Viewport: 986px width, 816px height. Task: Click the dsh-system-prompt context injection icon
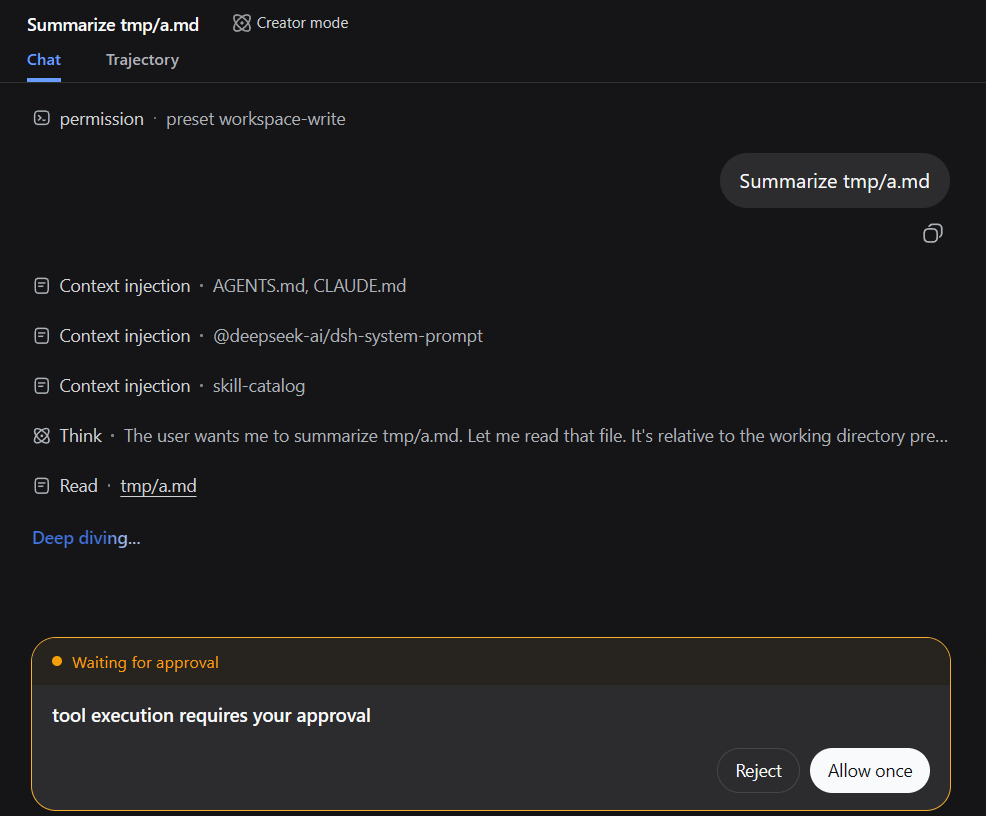coord(42,336)
